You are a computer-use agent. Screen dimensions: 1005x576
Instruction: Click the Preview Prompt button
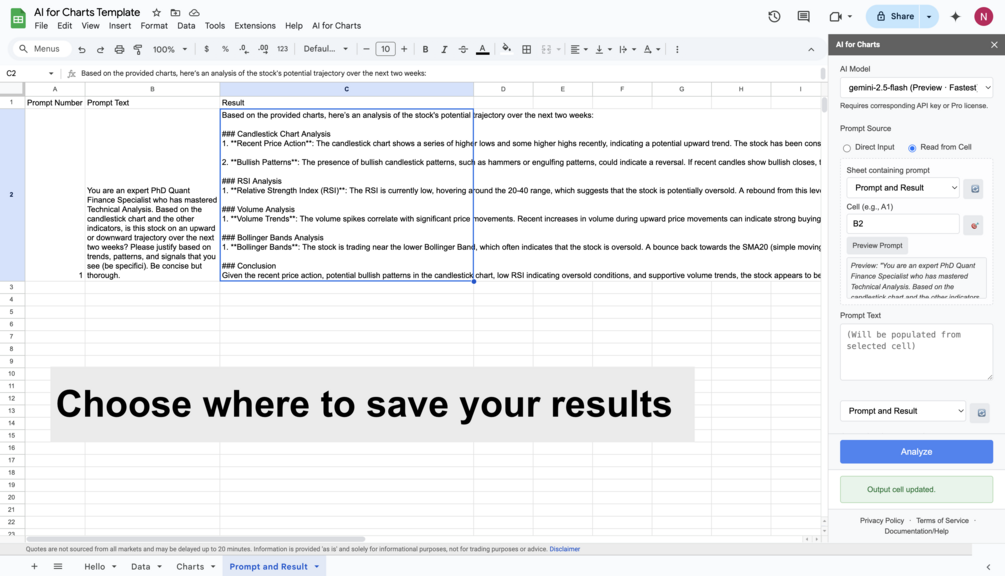(877, 245)
